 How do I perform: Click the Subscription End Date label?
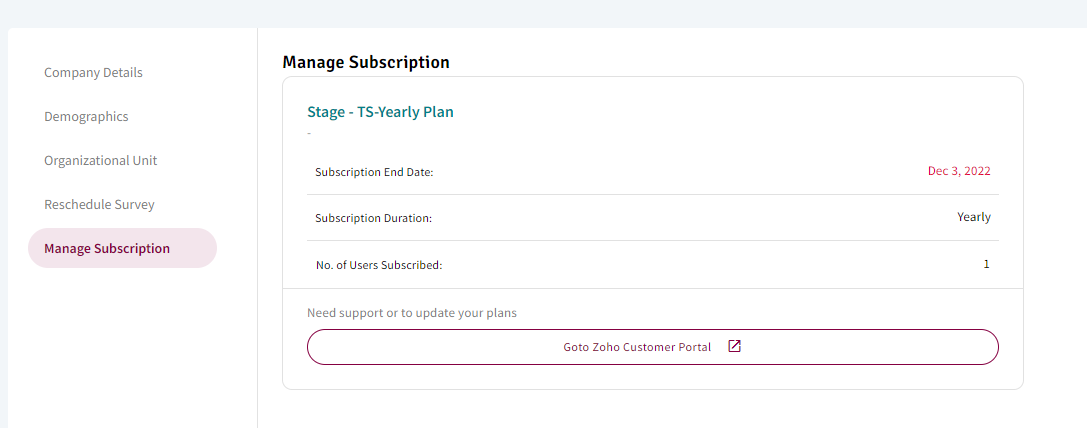(374, 172)
